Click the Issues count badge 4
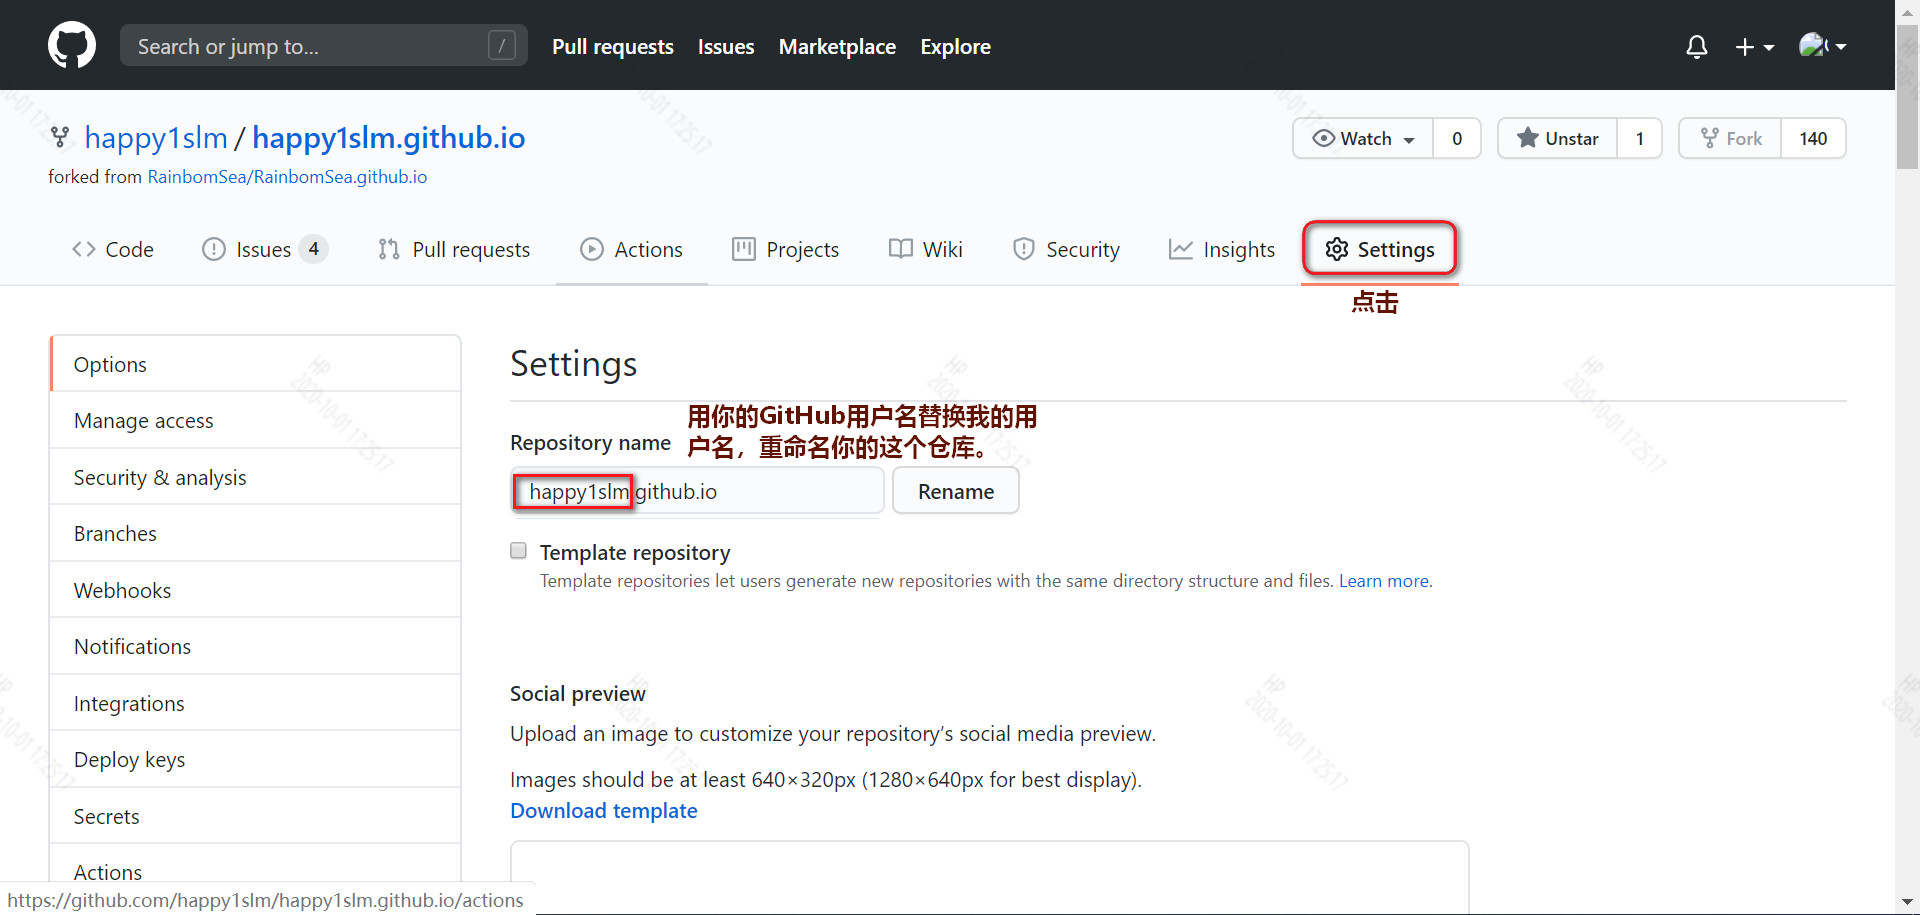Viewport: 1920px width, 915px height. tap(314, 249)
